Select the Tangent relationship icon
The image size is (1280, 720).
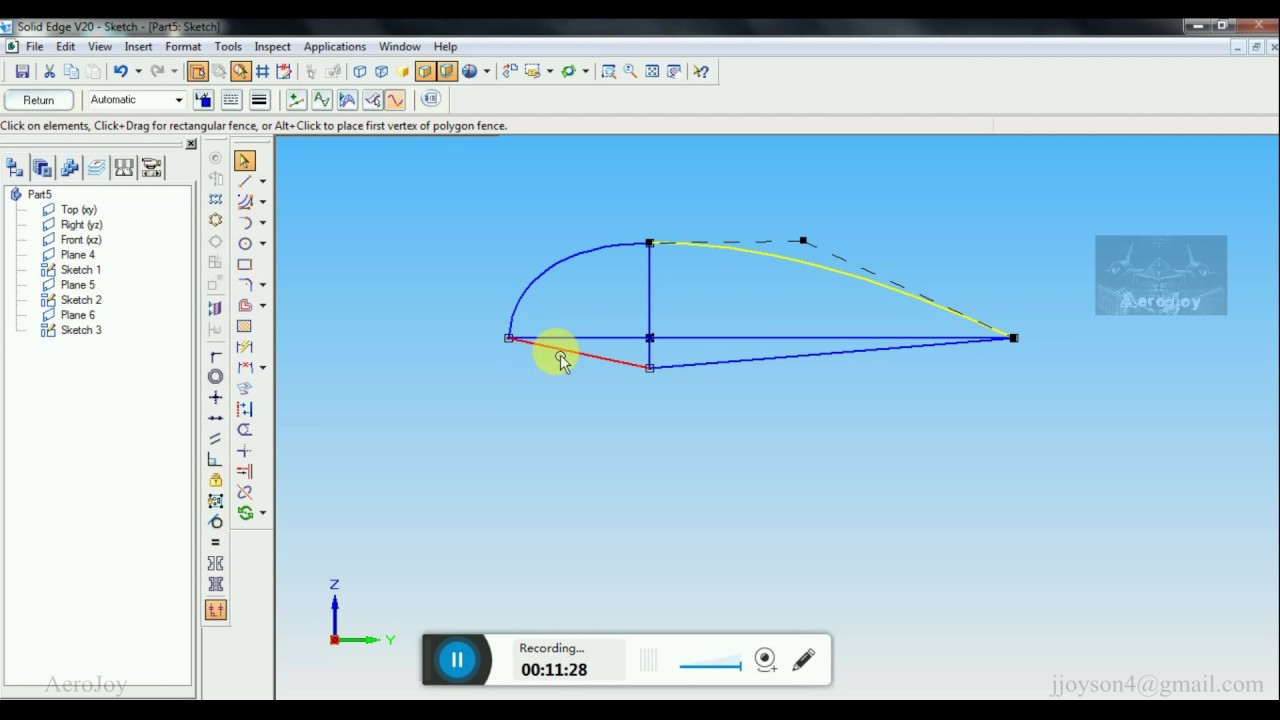coord(215,522)
